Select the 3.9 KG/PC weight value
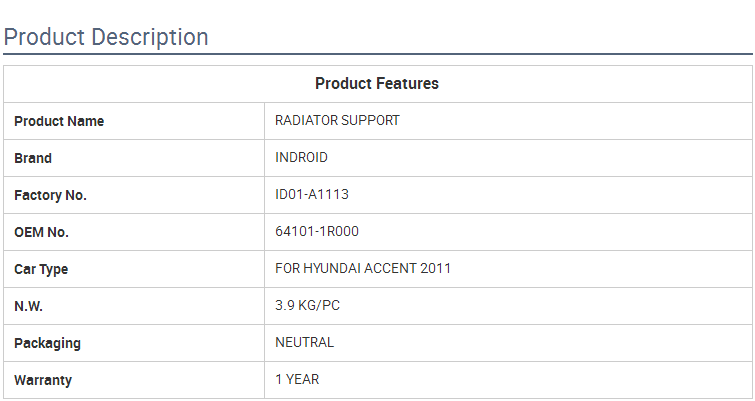This screenshot has height=401, width=755. pos(307,305)
